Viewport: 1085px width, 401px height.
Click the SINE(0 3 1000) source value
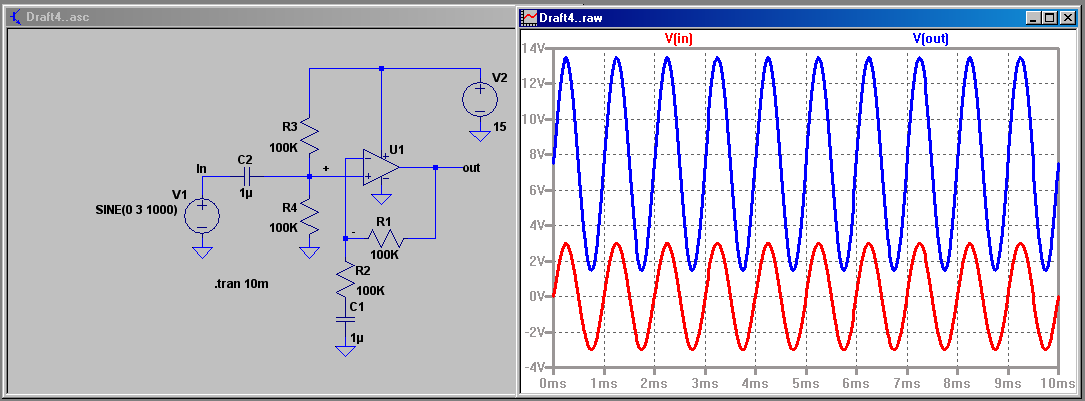tap(136, 209)
